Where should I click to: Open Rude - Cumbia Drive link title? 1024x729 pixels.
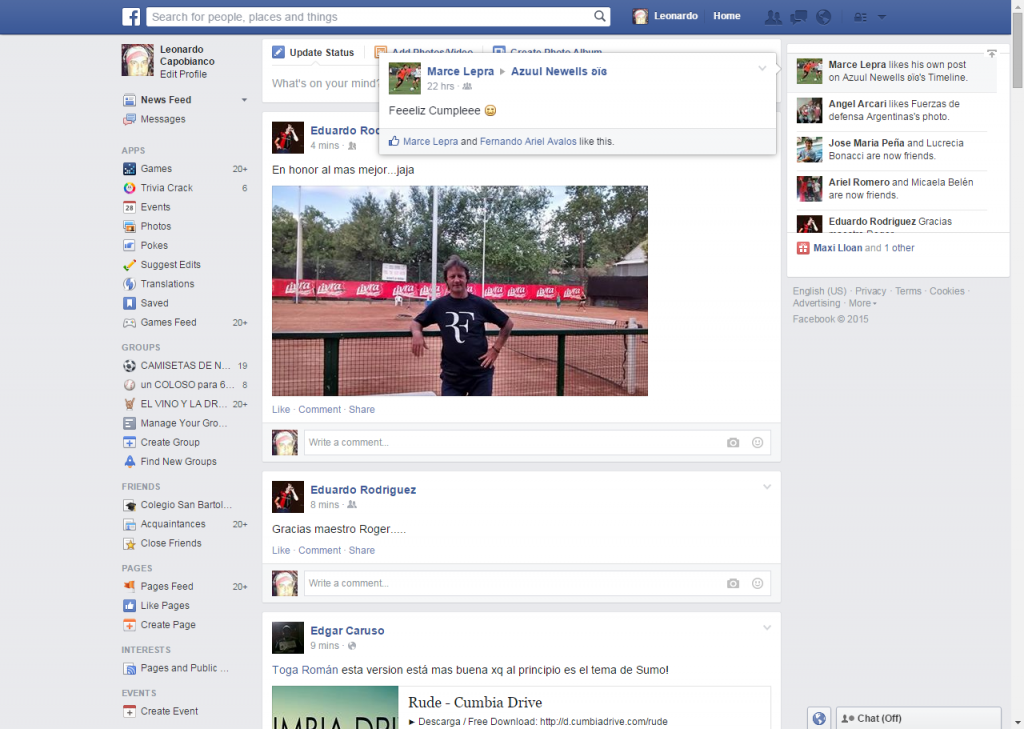(475, 703)
